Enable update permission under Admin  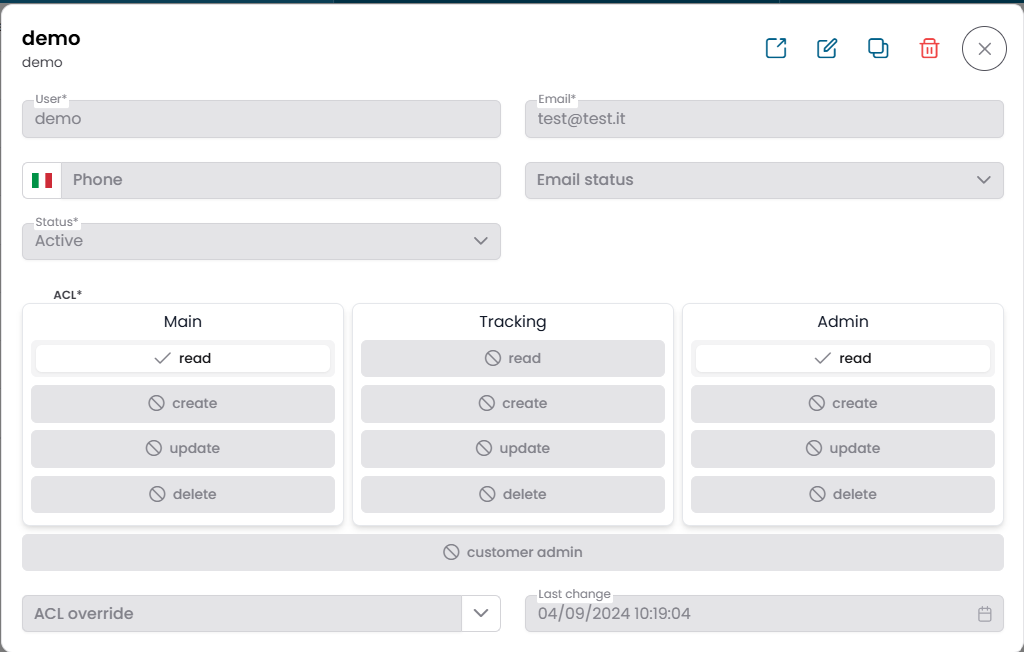842,449
